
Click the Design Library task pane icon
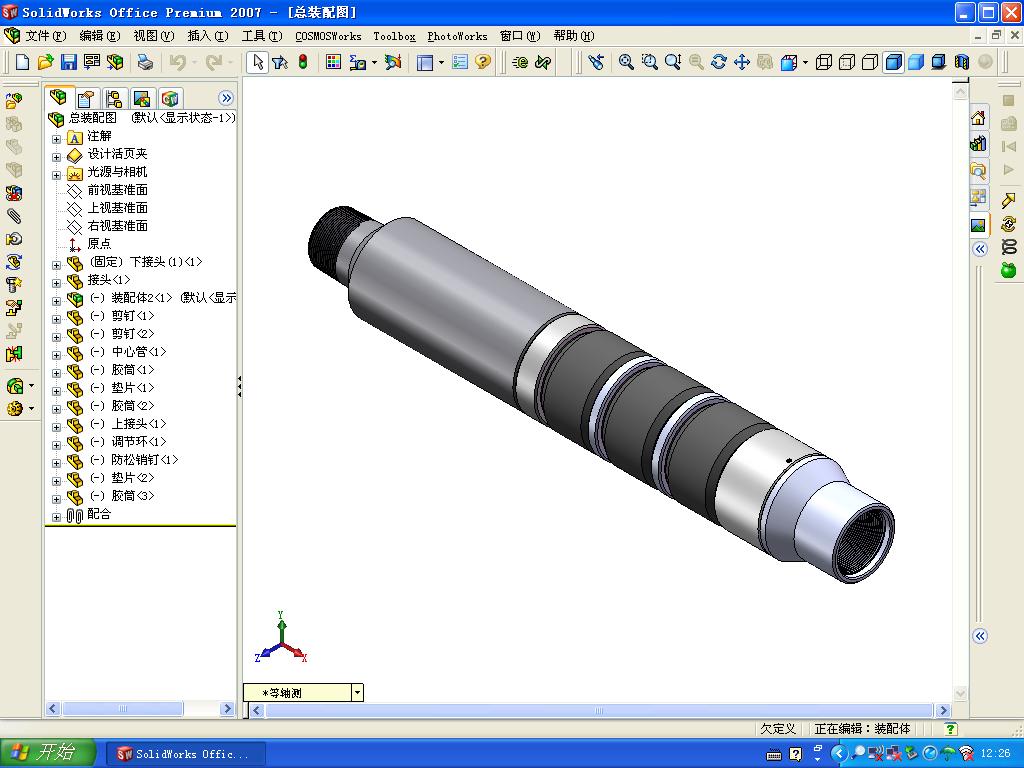pyautogui.click(x=978, y=144)
